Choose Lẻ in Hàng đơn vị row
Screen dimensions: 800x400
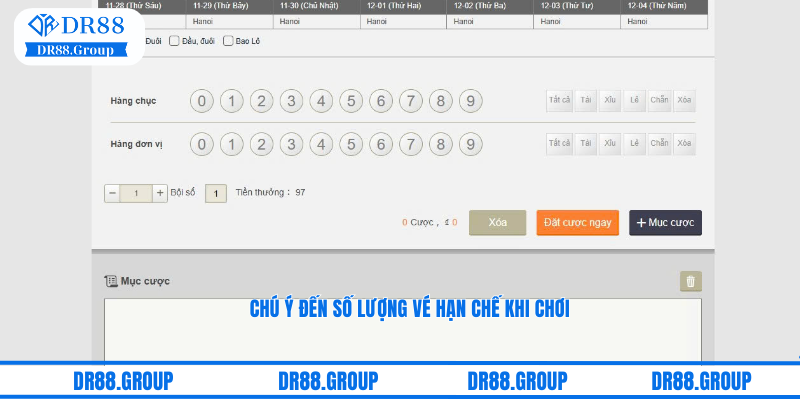(634, 144)
